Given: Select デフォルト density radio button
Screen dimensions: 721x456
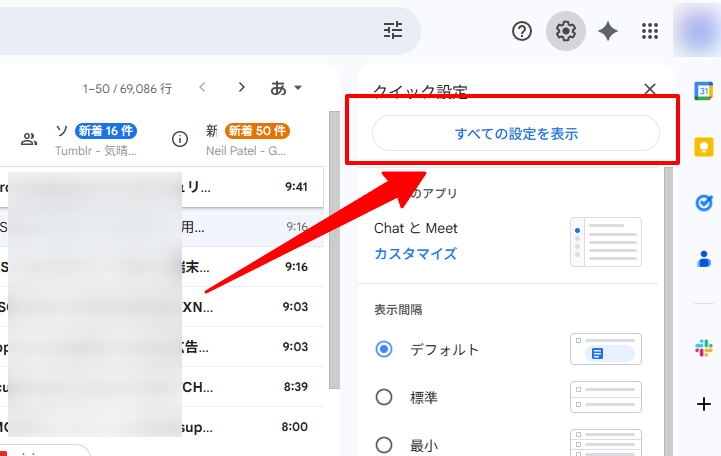Looking at the screenshot, I should 384,349.
